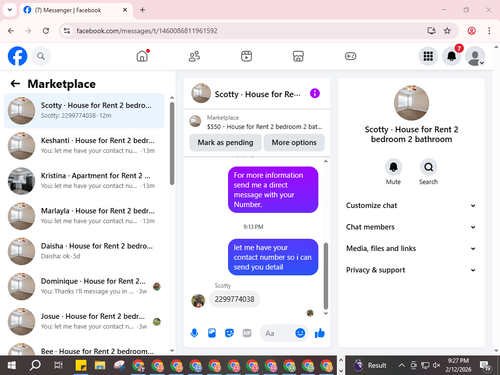500x375 pixels.
Task: Click the chat scroll up arrow
Action: [326, 161]
